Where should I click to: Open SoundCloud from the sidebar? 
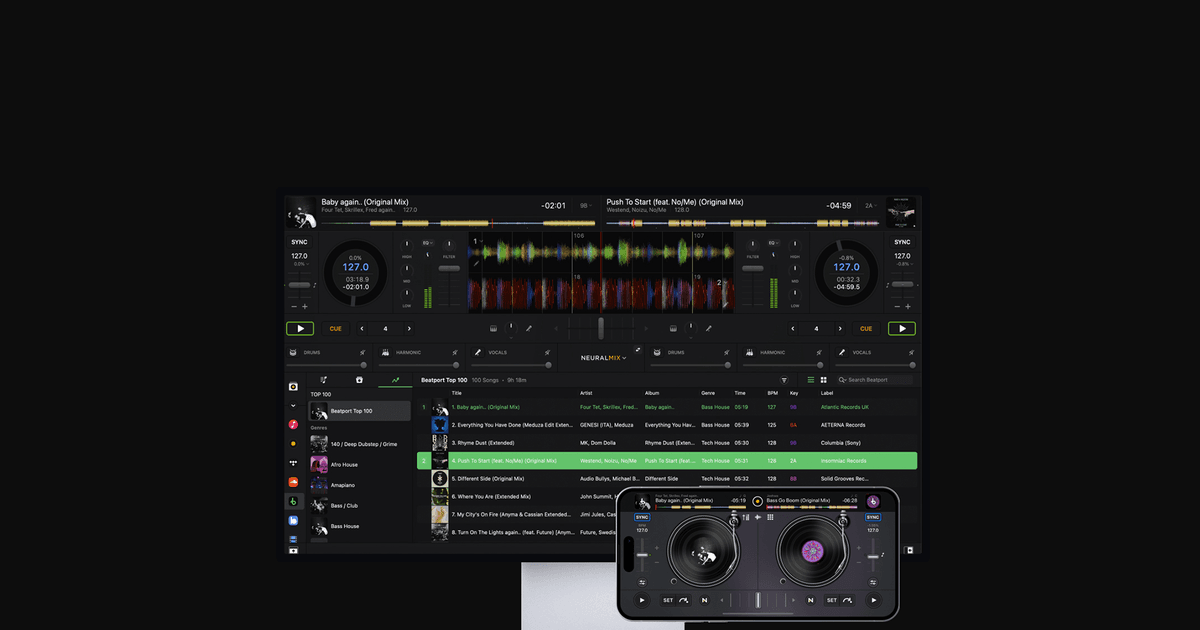tap(293, 481)
